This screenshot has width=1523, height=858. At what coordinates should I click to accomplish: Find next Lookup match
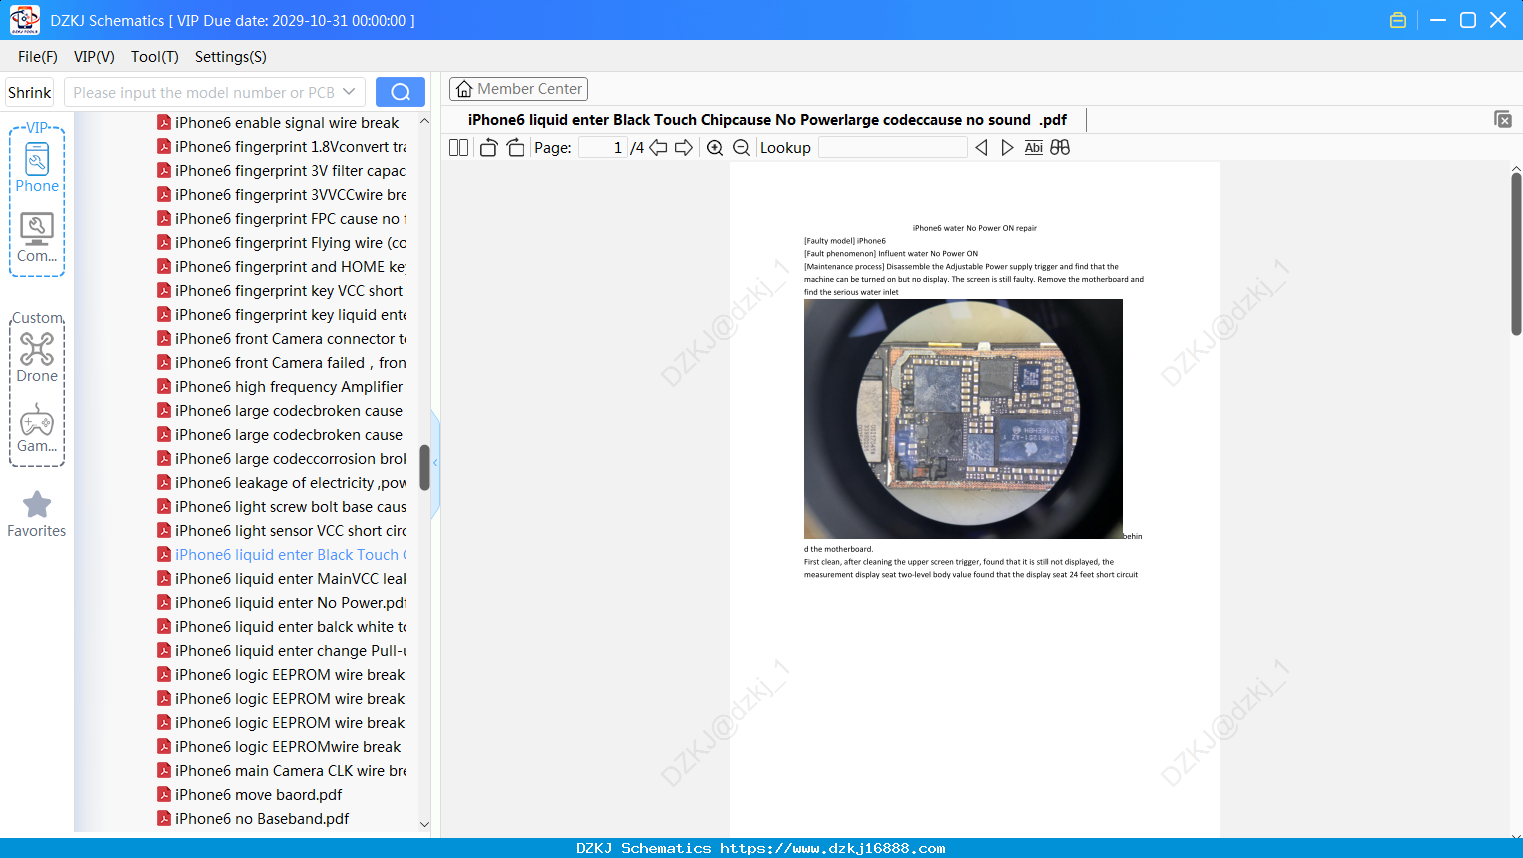pyautogui.click(x=1007, y=148)
